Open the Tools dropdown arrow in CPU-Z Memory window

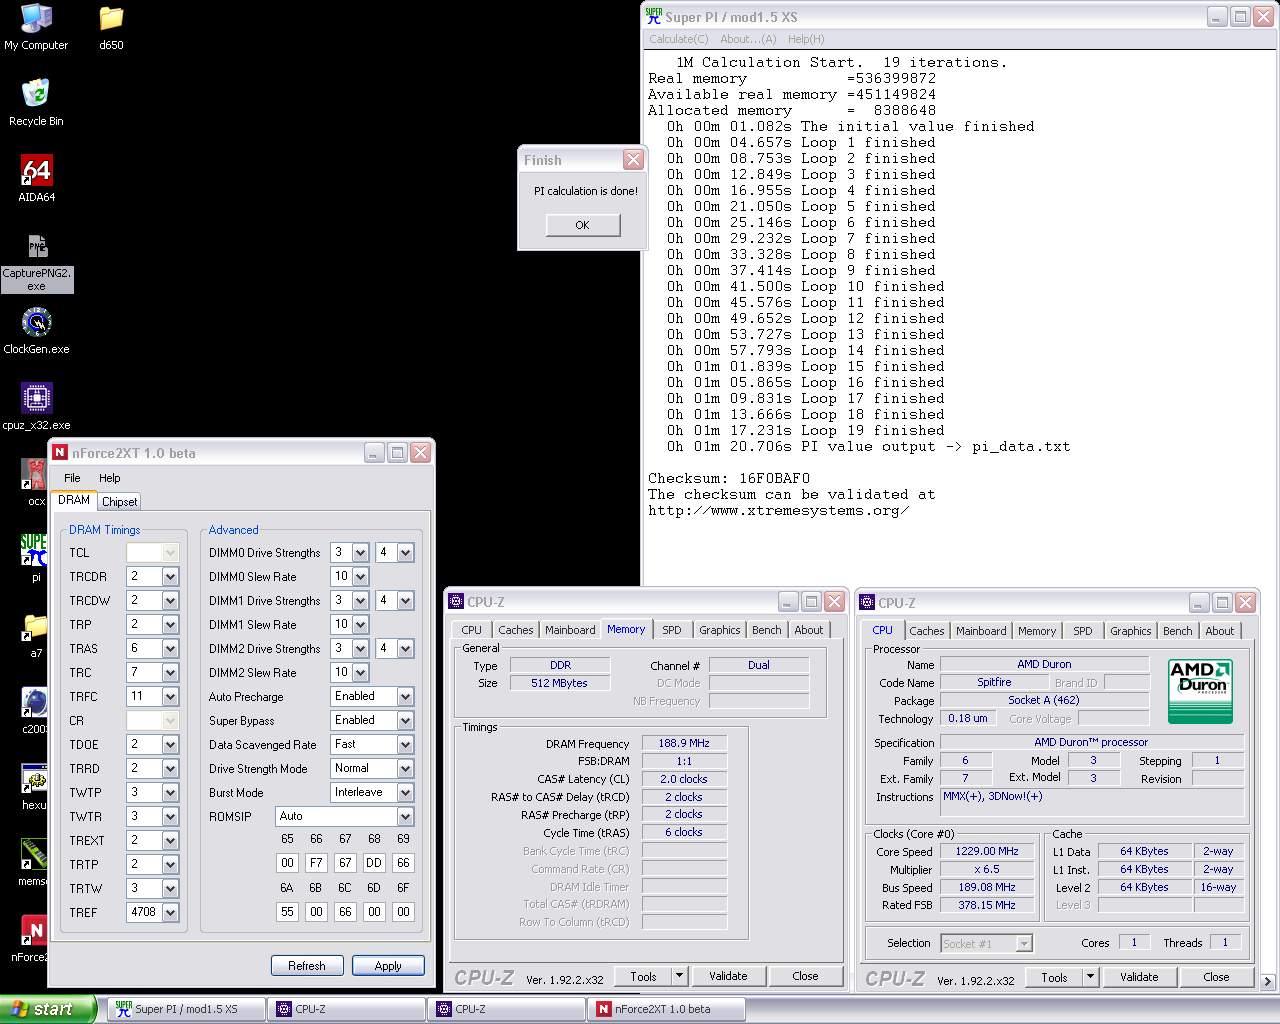pos(679,976)
